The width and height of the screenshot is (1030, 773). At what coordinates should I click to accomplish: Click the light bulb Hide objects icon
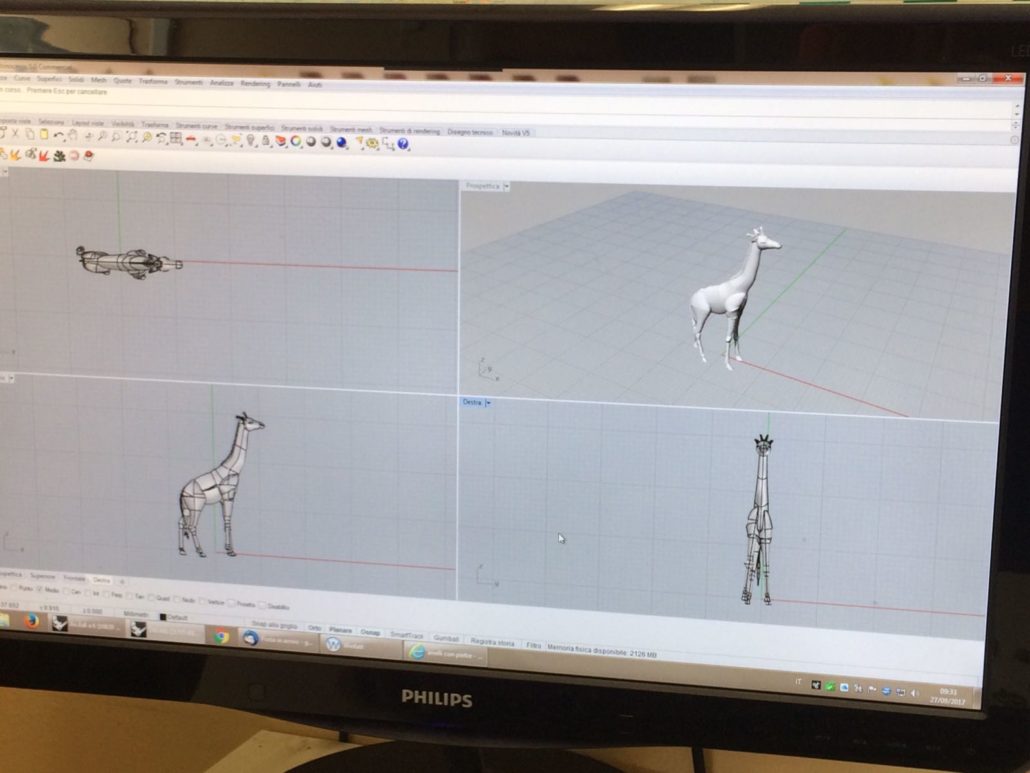tap(251, 140)
